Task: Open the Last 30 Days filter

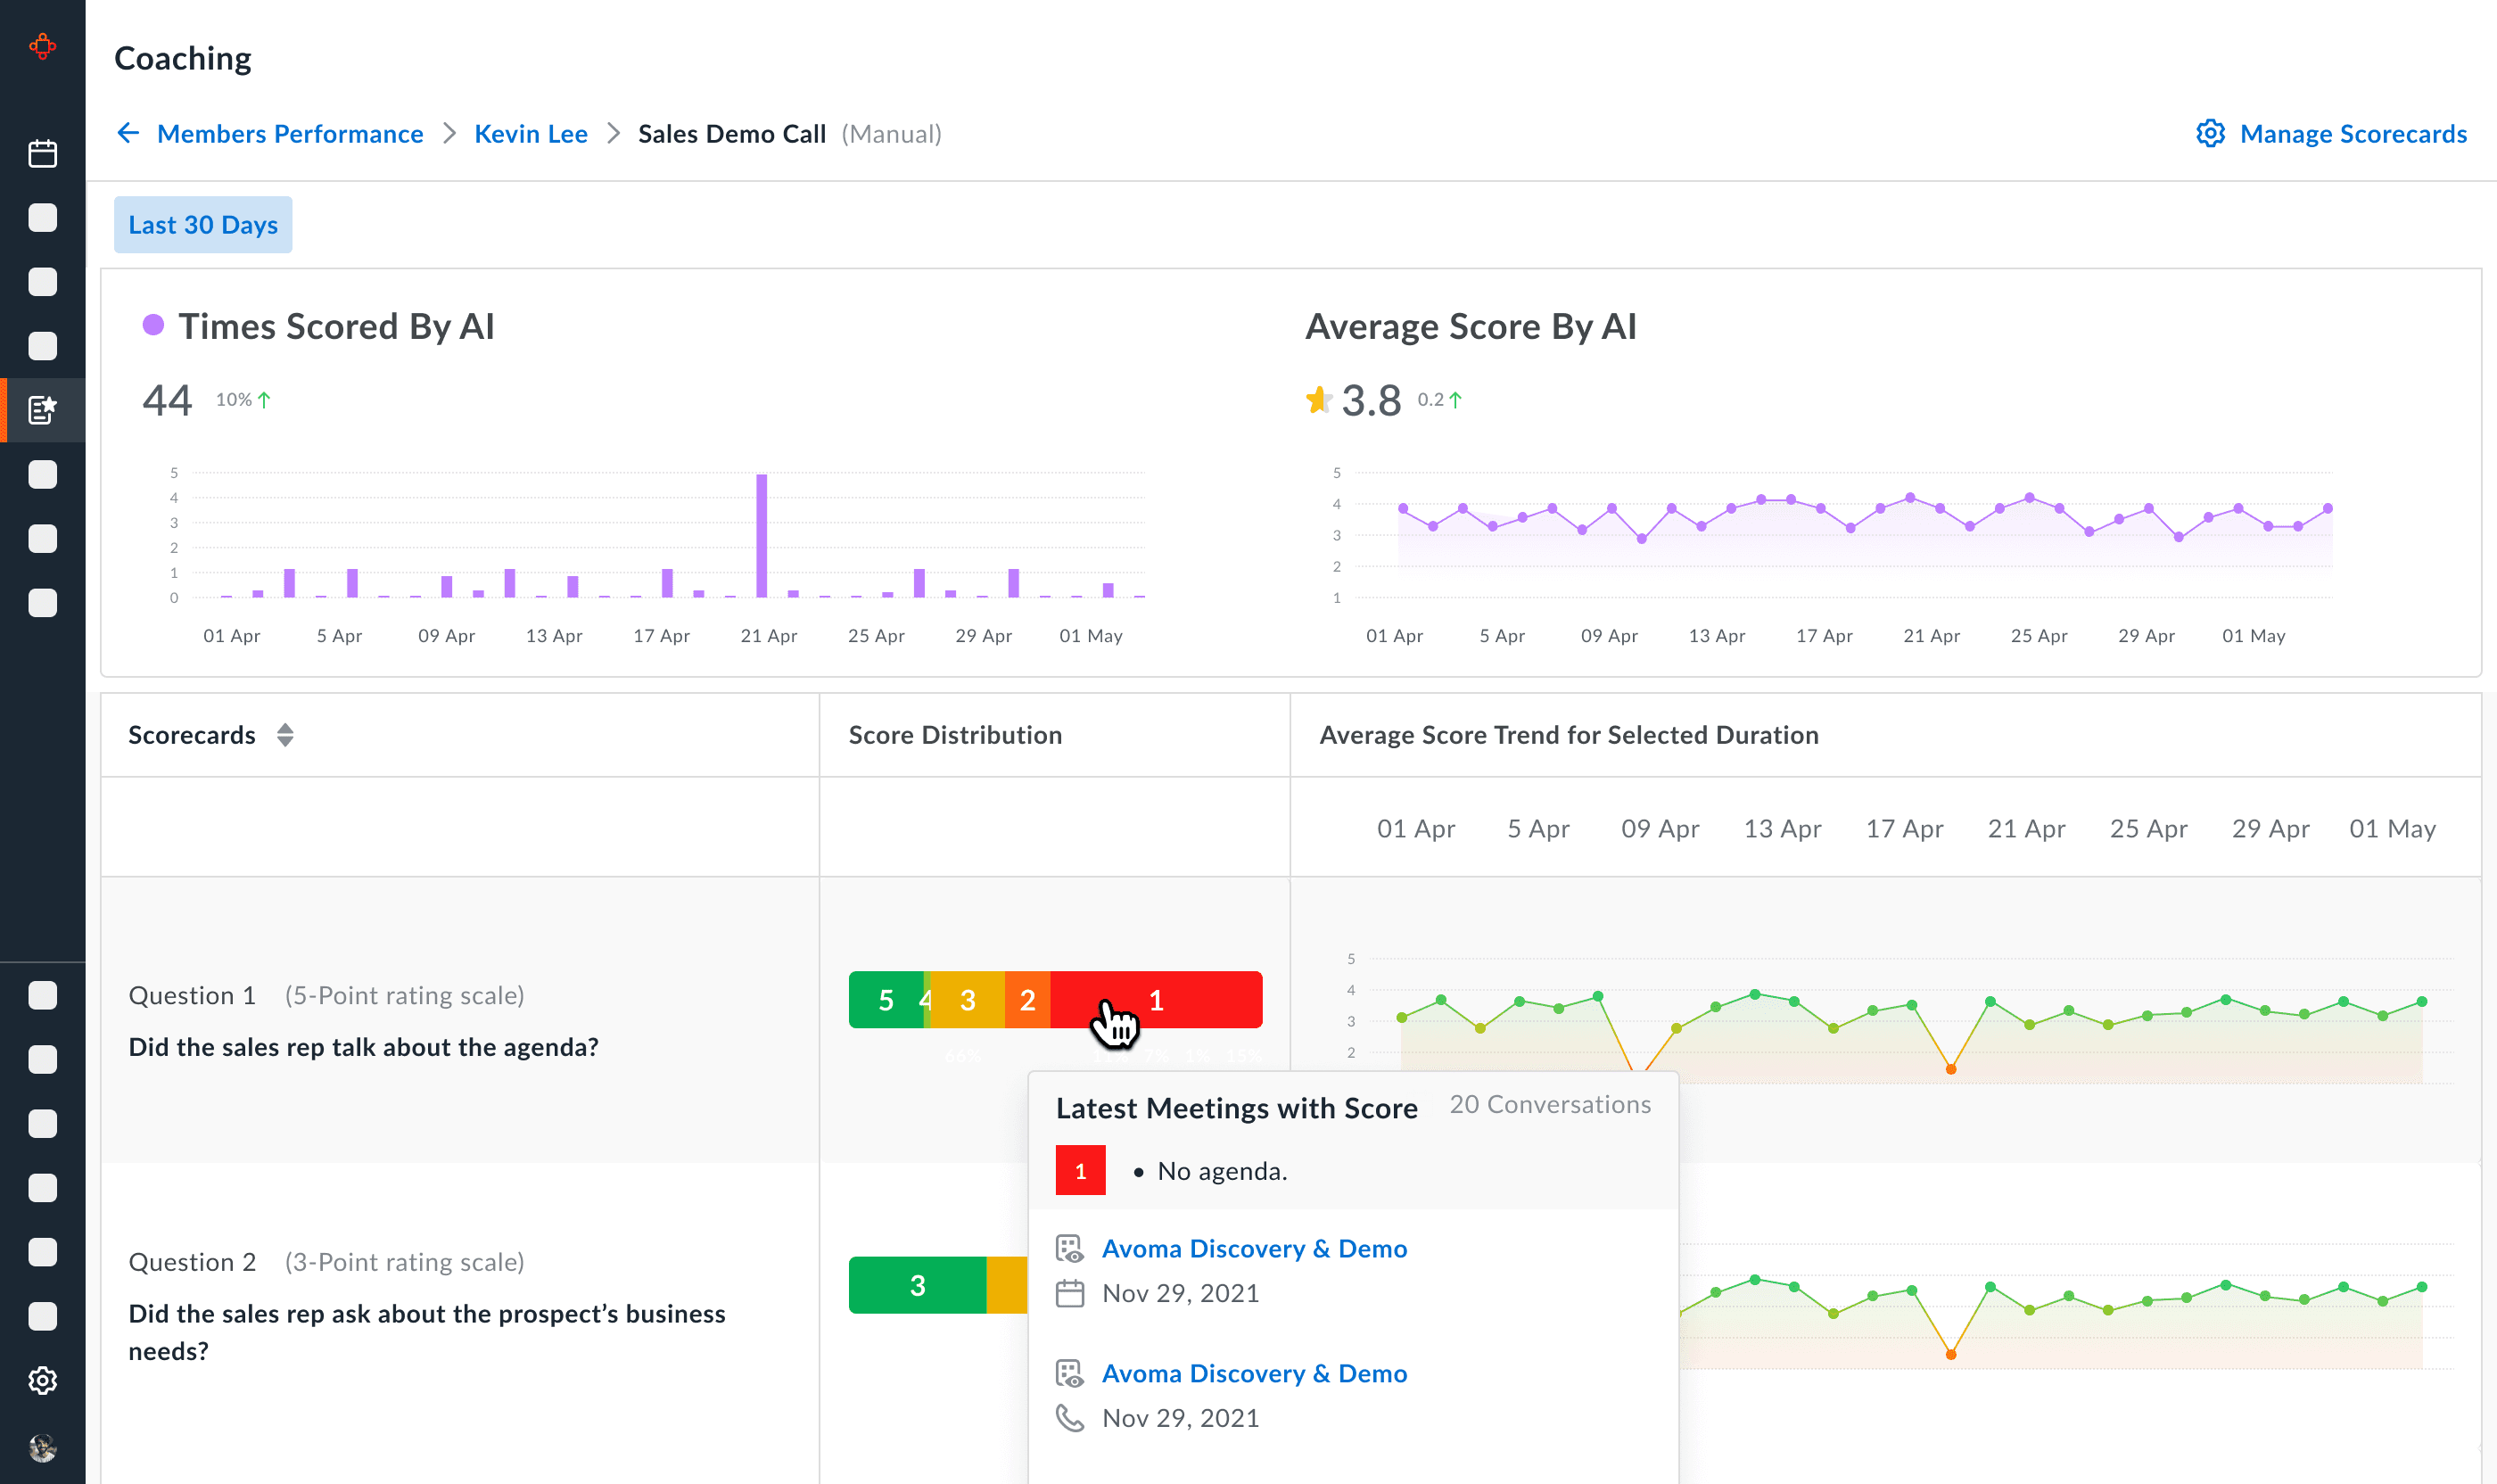Action: 203,225
